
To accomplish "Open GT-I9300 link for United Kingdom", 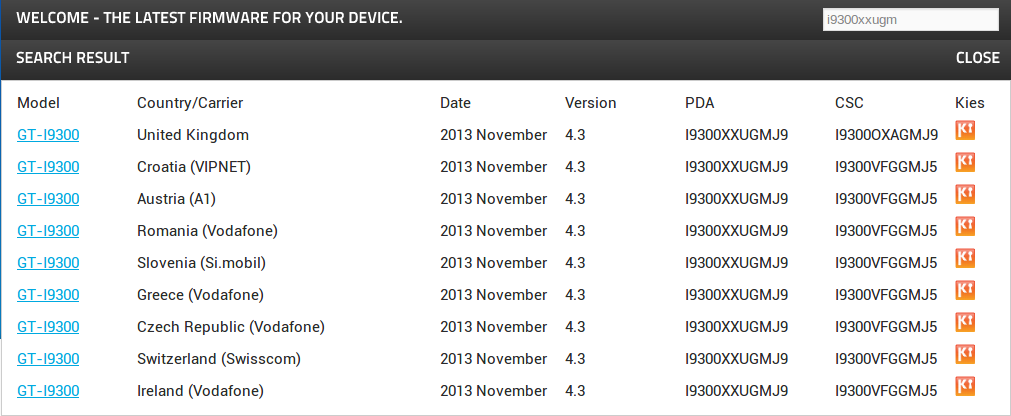I will 48,135.
